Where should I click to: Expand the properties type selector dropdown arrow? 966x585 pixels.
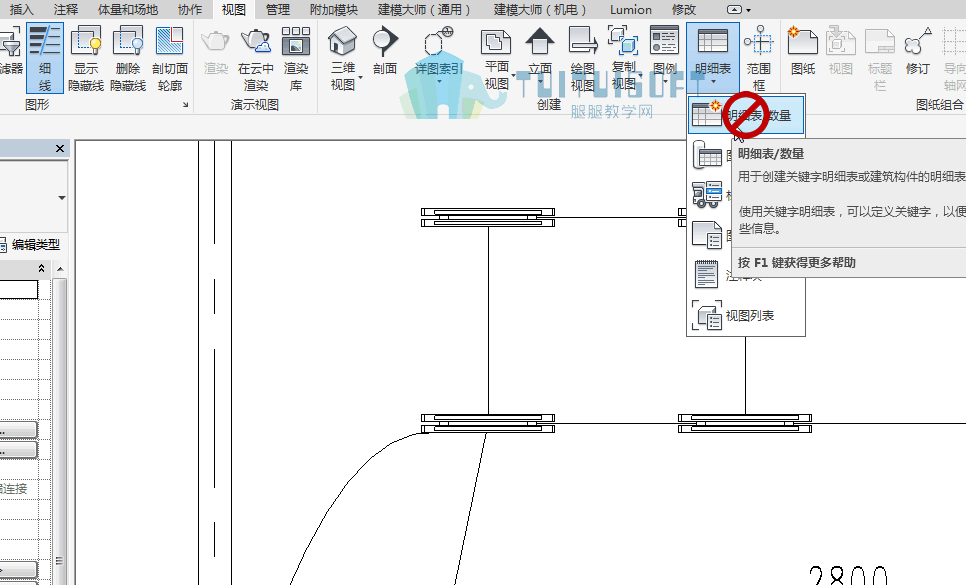click(x=62, y=198)
